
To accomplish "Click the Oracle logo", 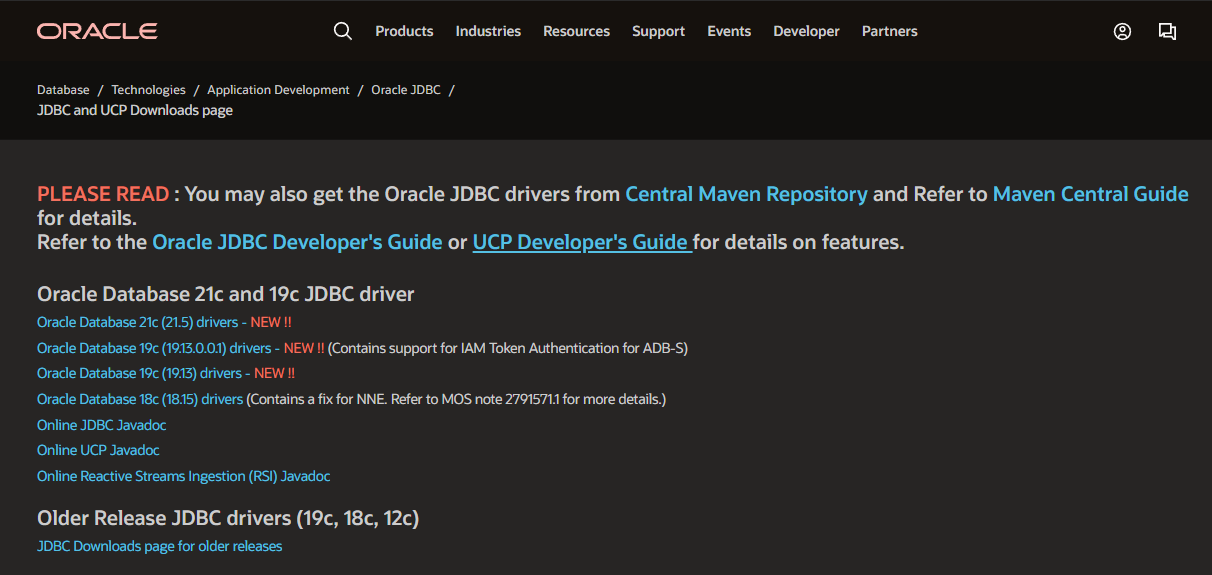I will pos(97,31).
